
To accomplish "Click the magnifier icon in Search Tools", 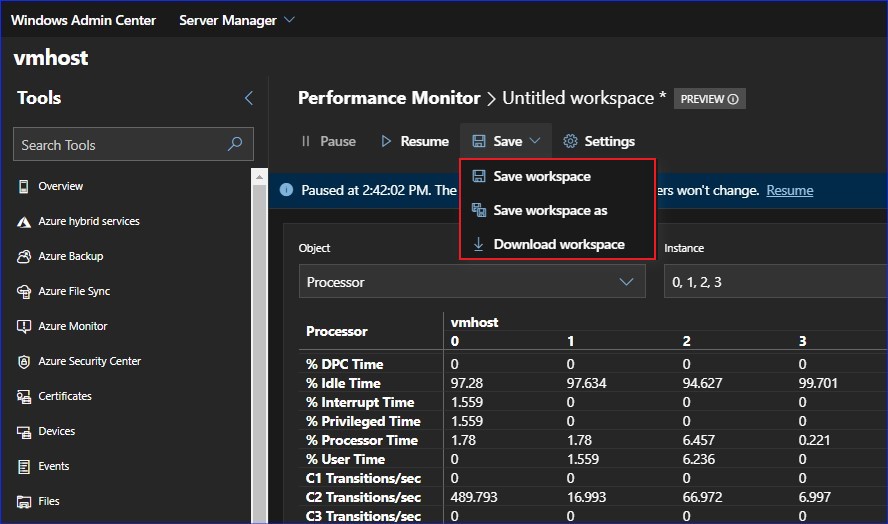I will [235, 144].
